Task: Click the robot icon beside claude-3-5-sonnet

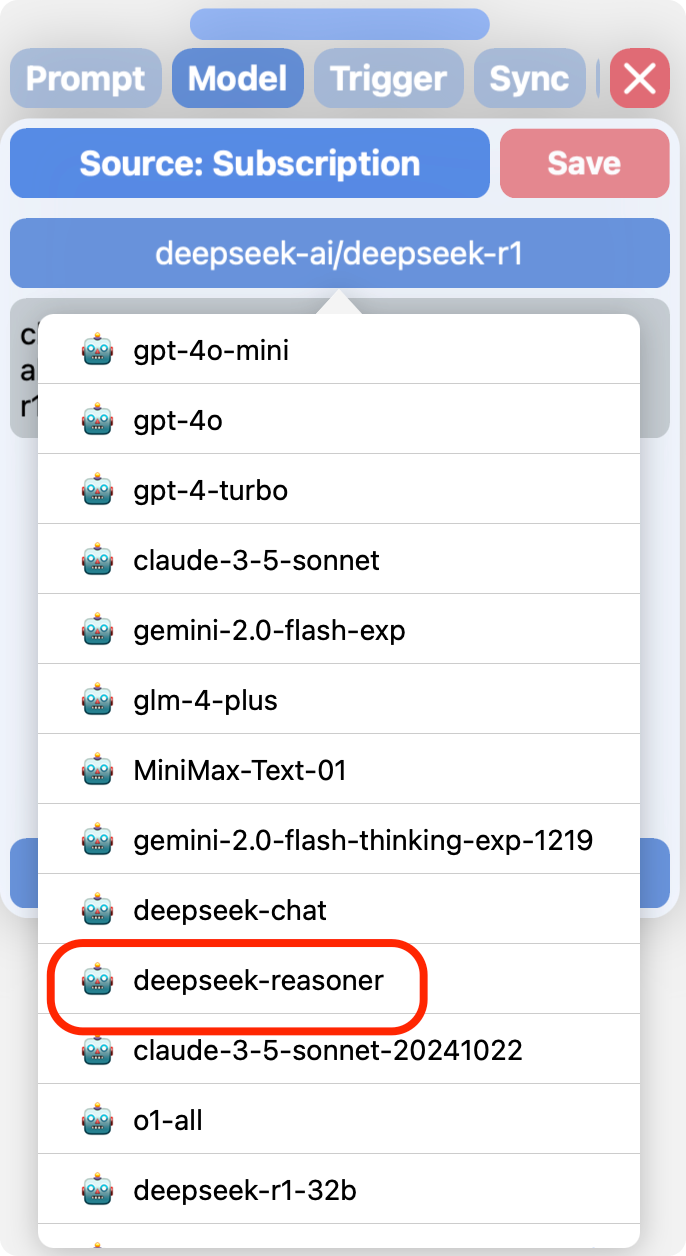Action: [97, 560]
